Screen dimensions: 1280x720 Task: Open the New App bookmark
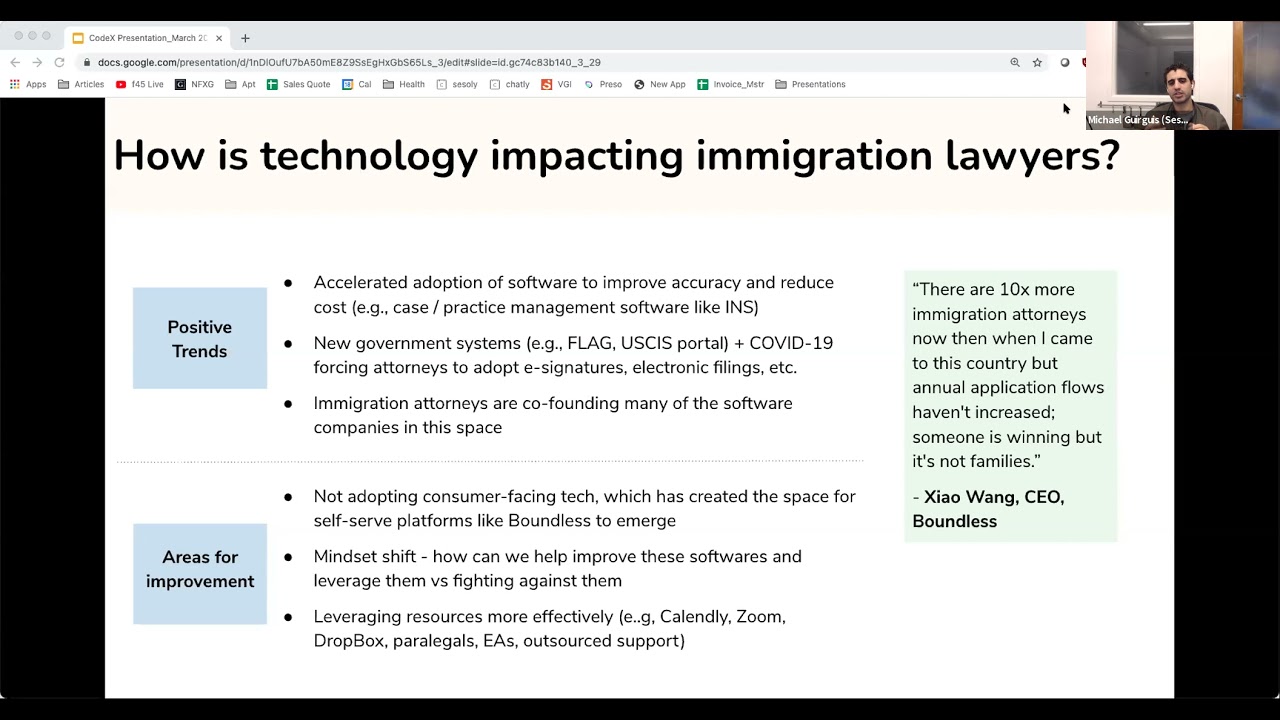660,84
